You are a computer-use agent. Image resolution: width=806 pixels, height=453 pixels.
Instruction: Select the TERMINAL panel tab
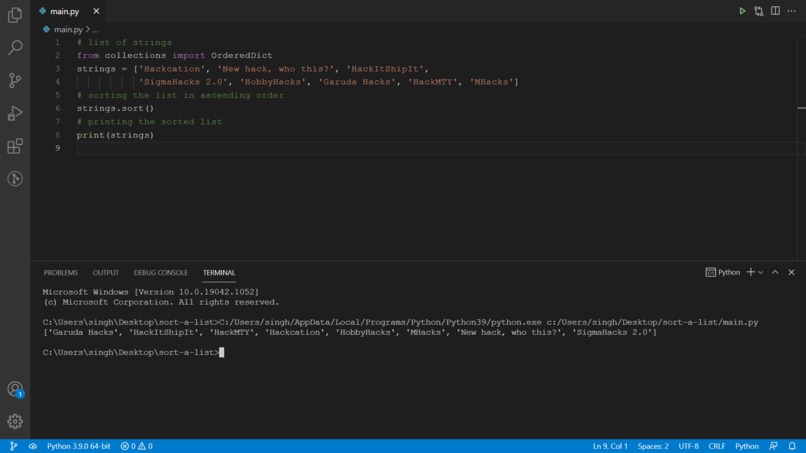219,273
